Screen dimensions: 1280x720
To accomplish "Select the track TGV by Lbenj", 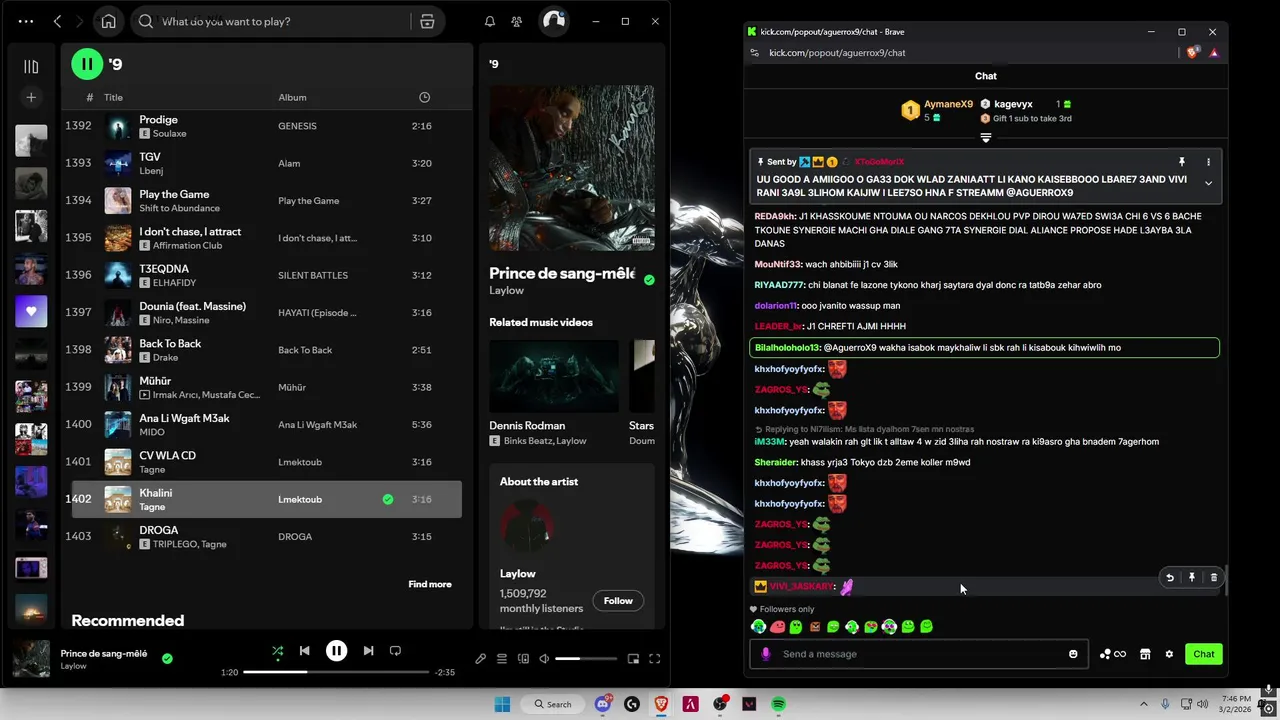I will coord(266,163).
